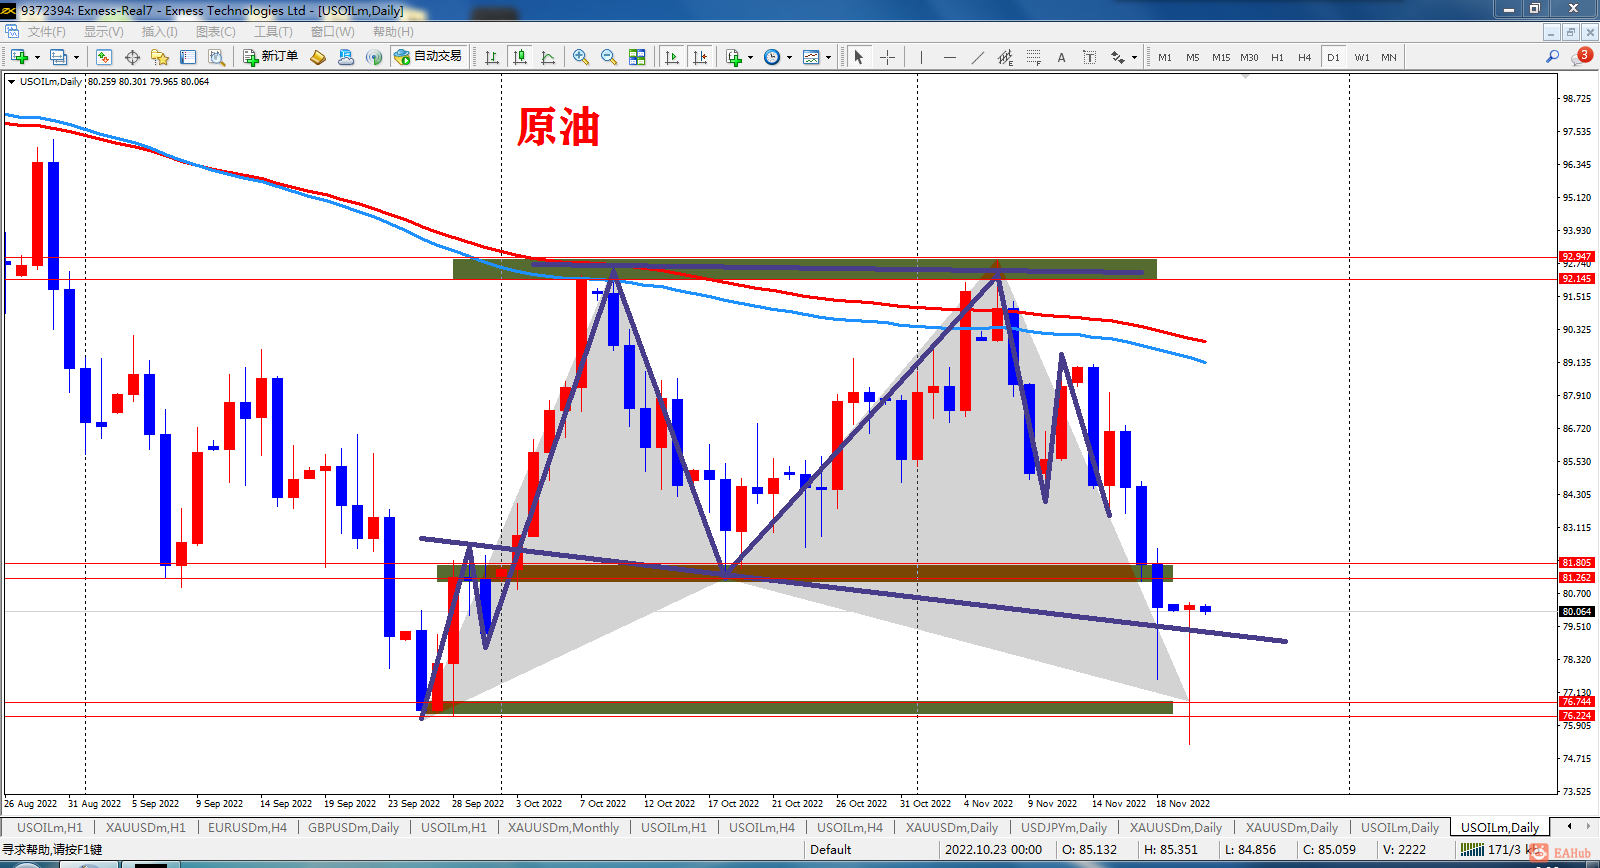Tile the chart windows
1600x868 pixels.
click(x=637, y=57)
